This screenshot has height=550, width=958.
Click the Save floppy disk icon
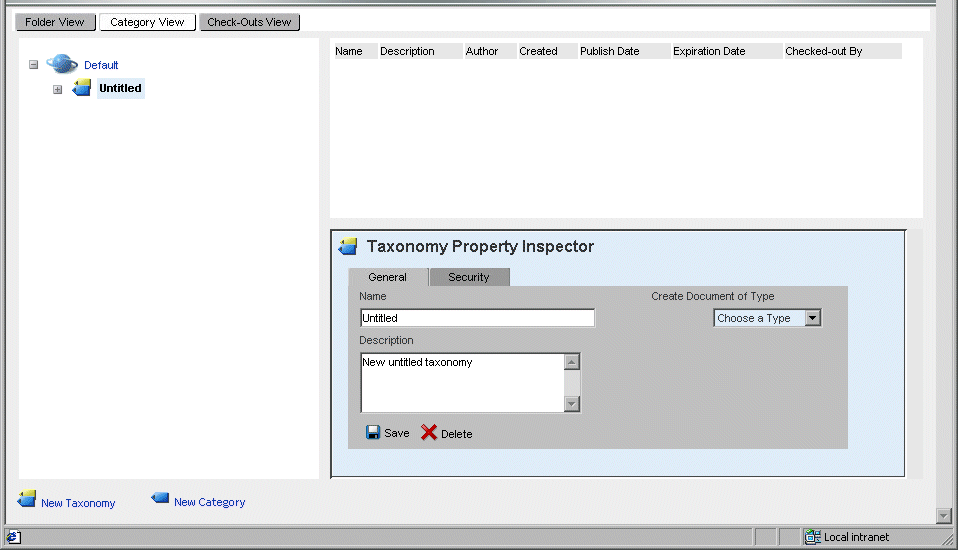[373, 433]
